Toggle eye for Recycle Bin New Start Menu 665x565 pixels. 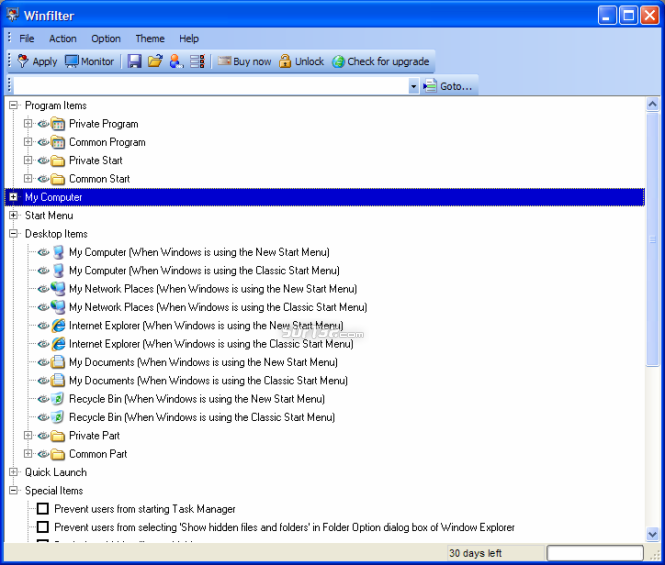coord(43,399)
